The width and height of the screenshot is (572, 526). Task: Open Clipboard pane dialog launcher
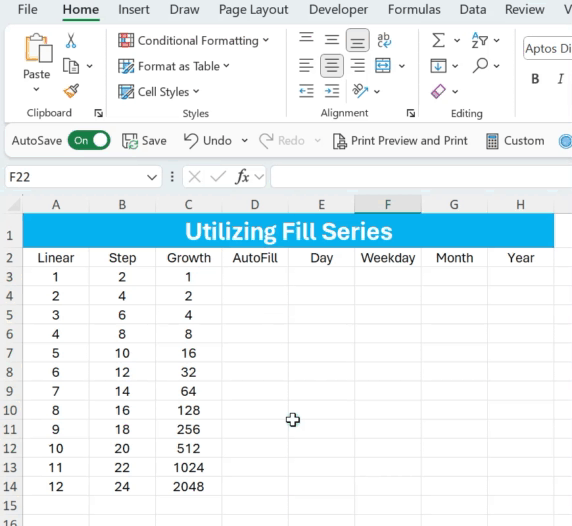click(x=98, y=113)
